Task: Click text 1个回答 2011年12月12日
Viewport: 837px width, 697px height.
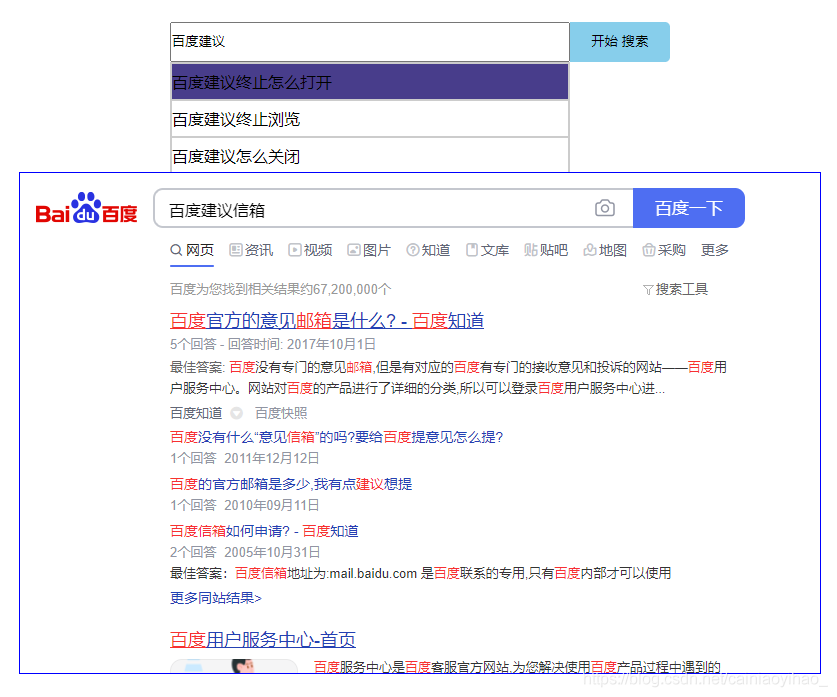Action: 244,458
